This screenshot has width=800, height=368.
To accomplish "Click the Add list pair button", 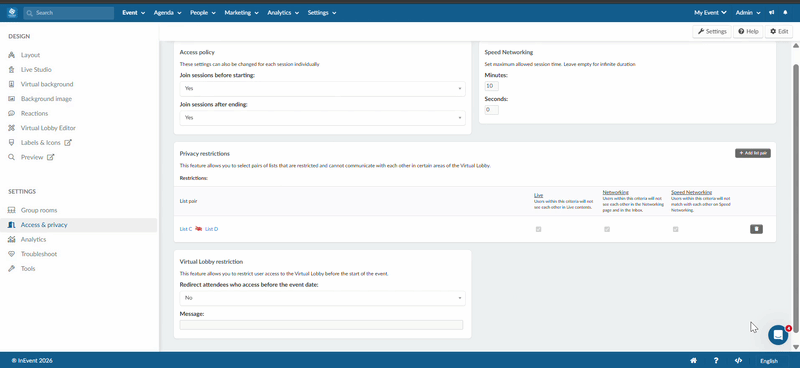I will (x=753, y=153).
